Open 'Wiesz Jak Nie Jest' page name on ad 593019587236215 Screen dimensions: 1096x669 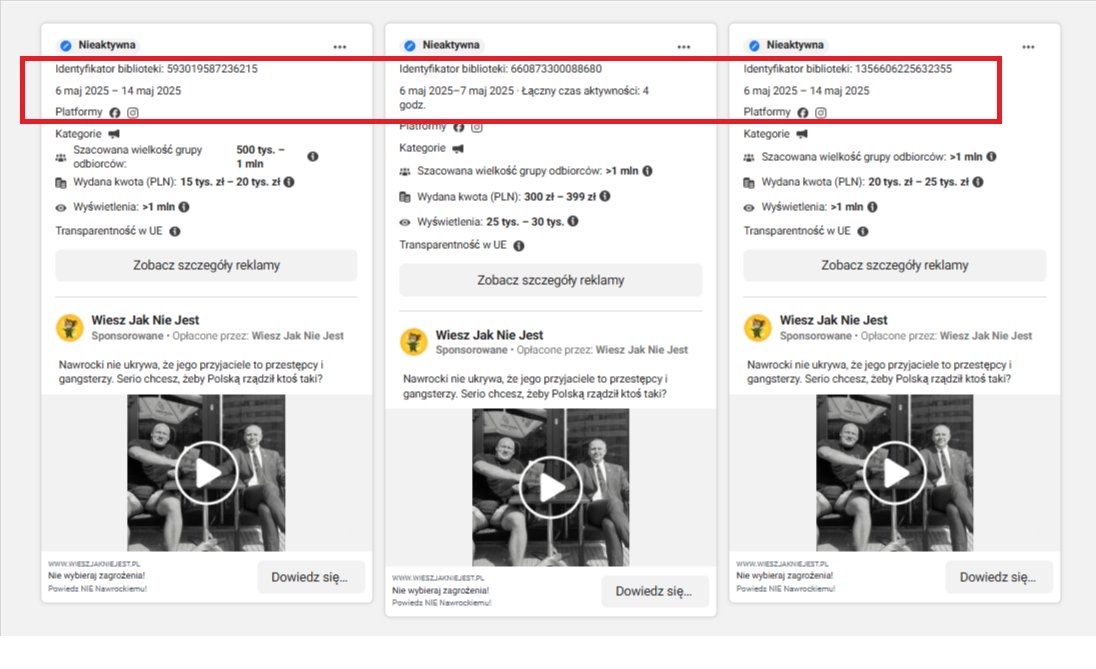pos(145,320)
